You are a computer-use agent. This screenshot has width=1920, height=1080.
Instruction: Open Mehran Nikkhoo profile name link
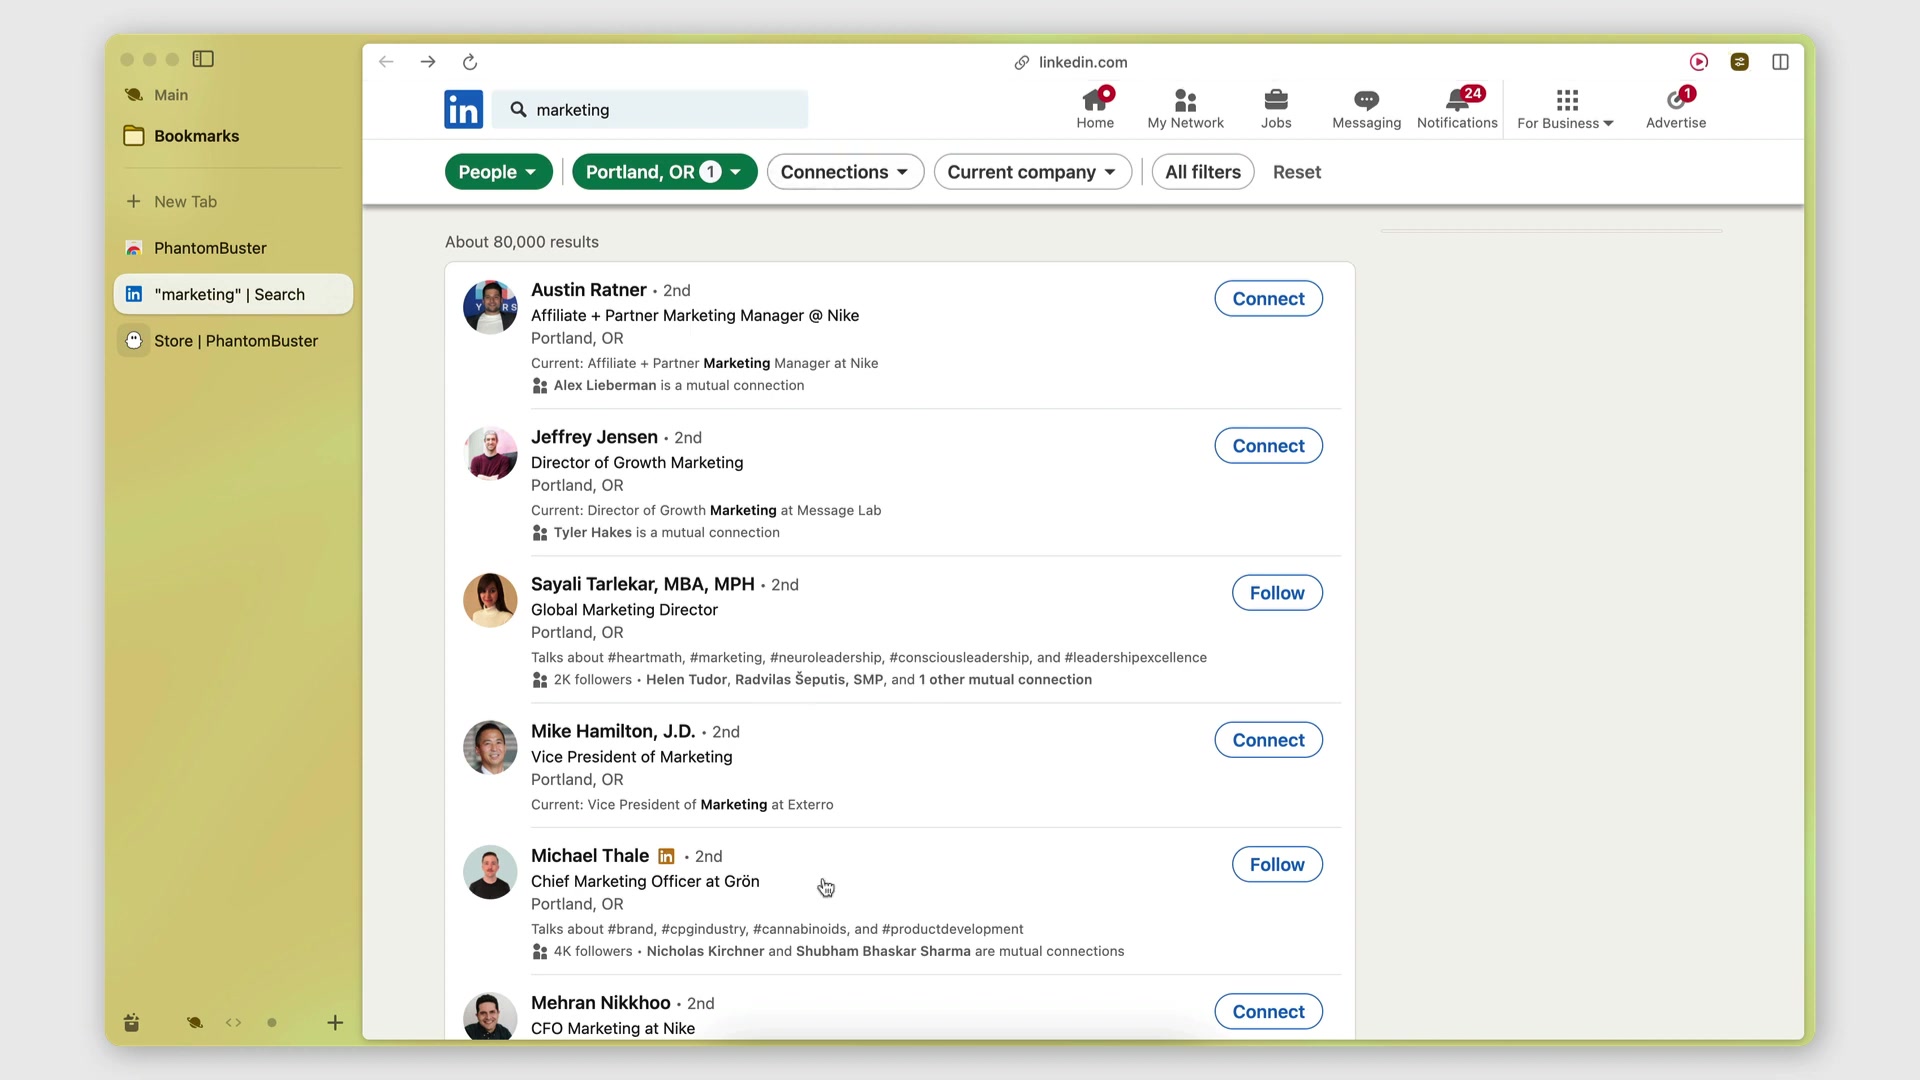click(x=600, y=1003)
